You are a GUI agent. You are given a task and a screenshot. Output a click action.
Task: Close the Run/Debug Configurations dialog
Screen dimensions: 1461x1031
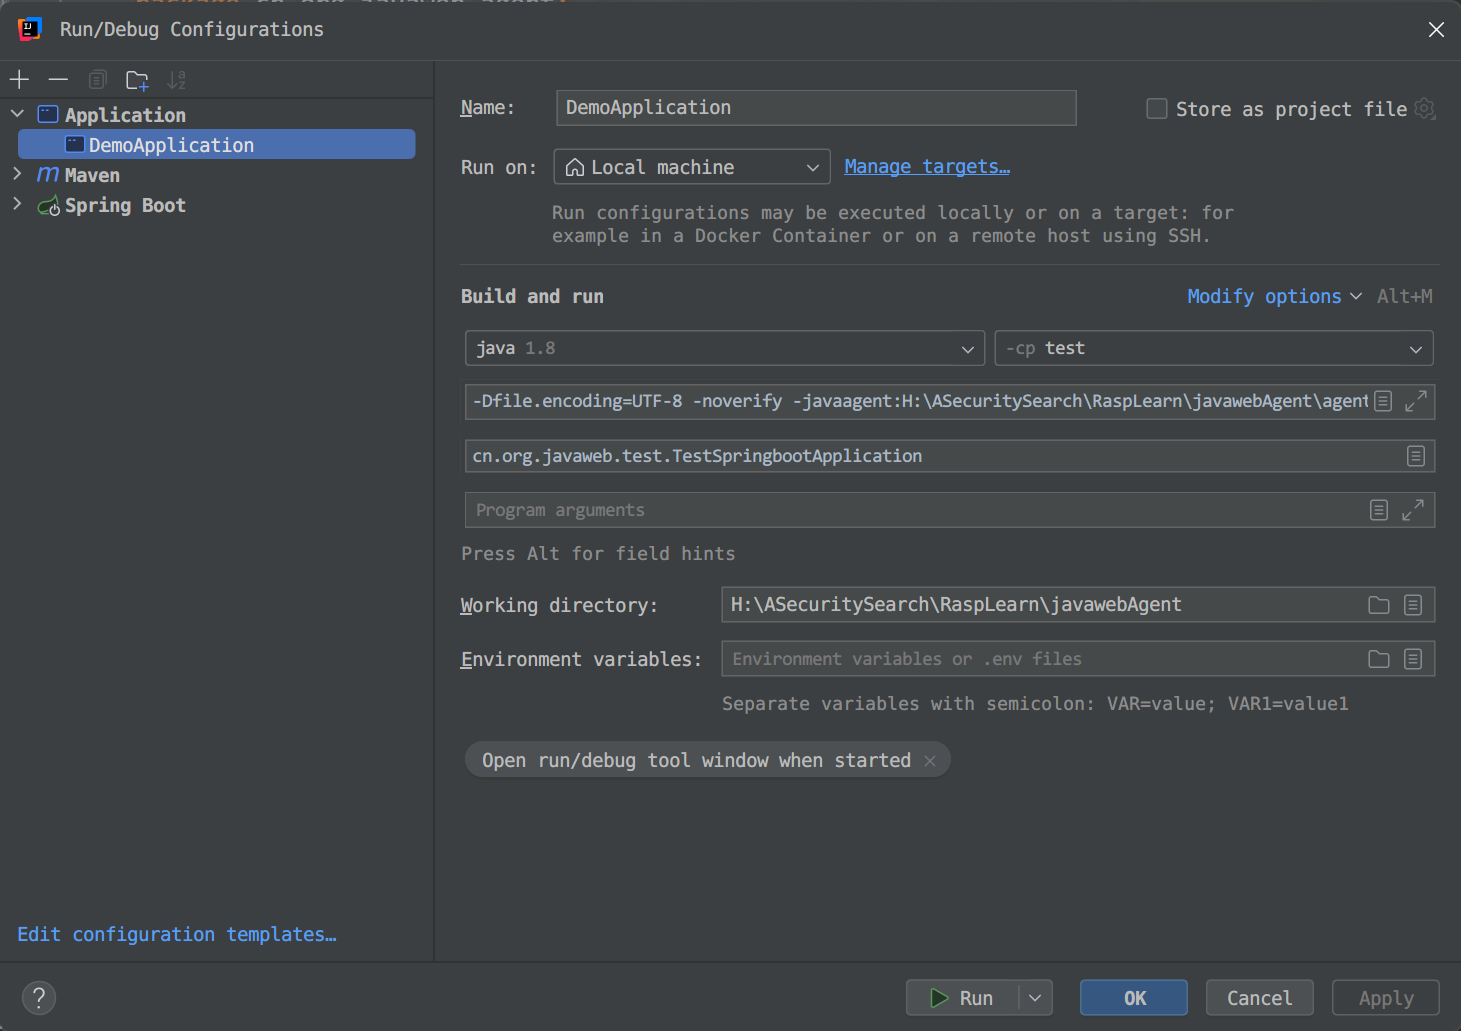(1436, 30)
